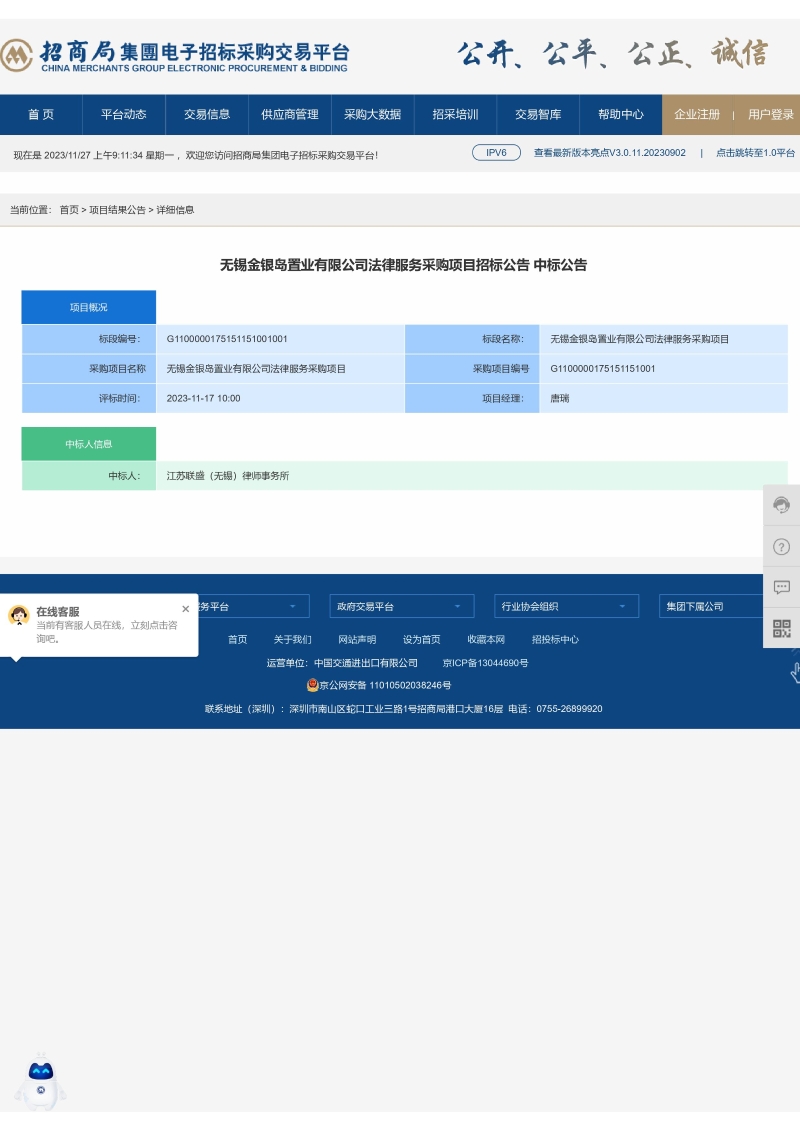The height and width of the screenshot is (1131, 800).
Task: Click the 京公网安备 police badge icon
Action: click(x=312, y=685)
